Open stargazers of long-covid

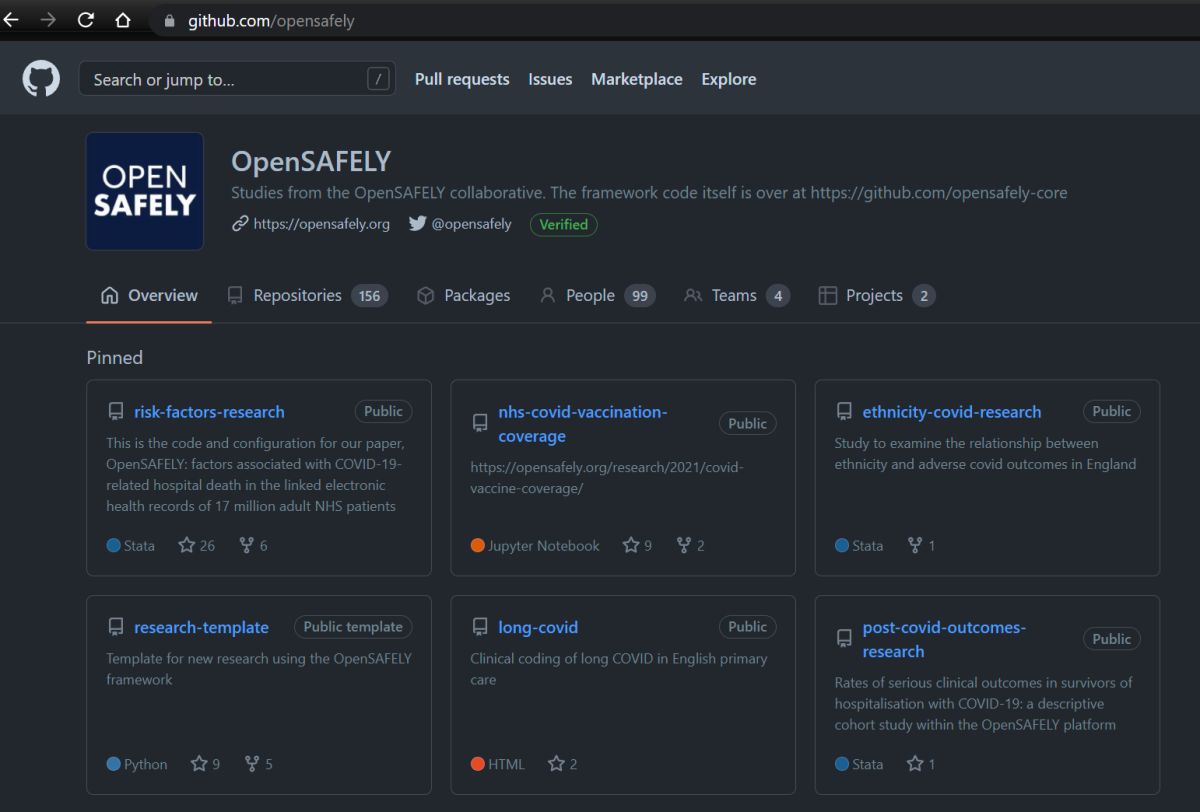click(563, 764)
